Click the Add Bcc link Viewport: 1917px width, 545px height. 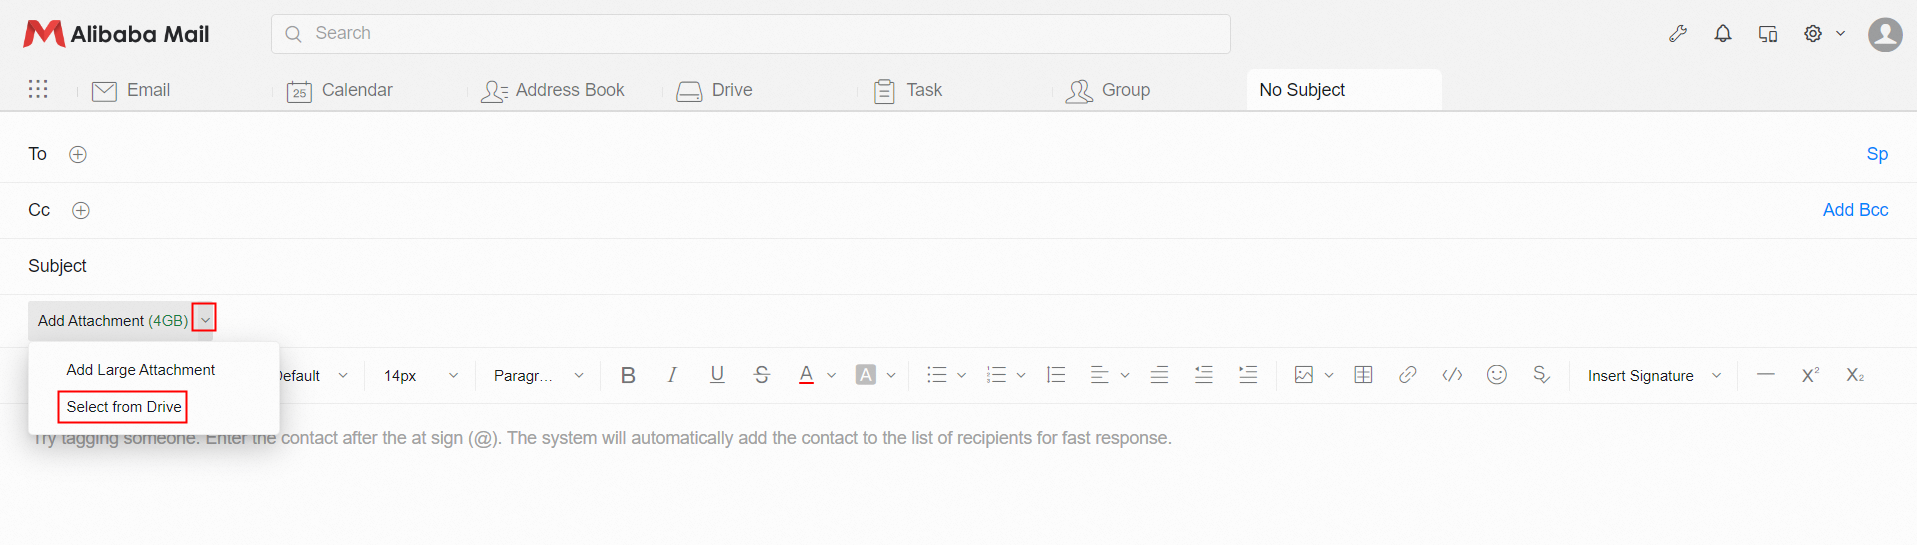(x=1855, y=210)
